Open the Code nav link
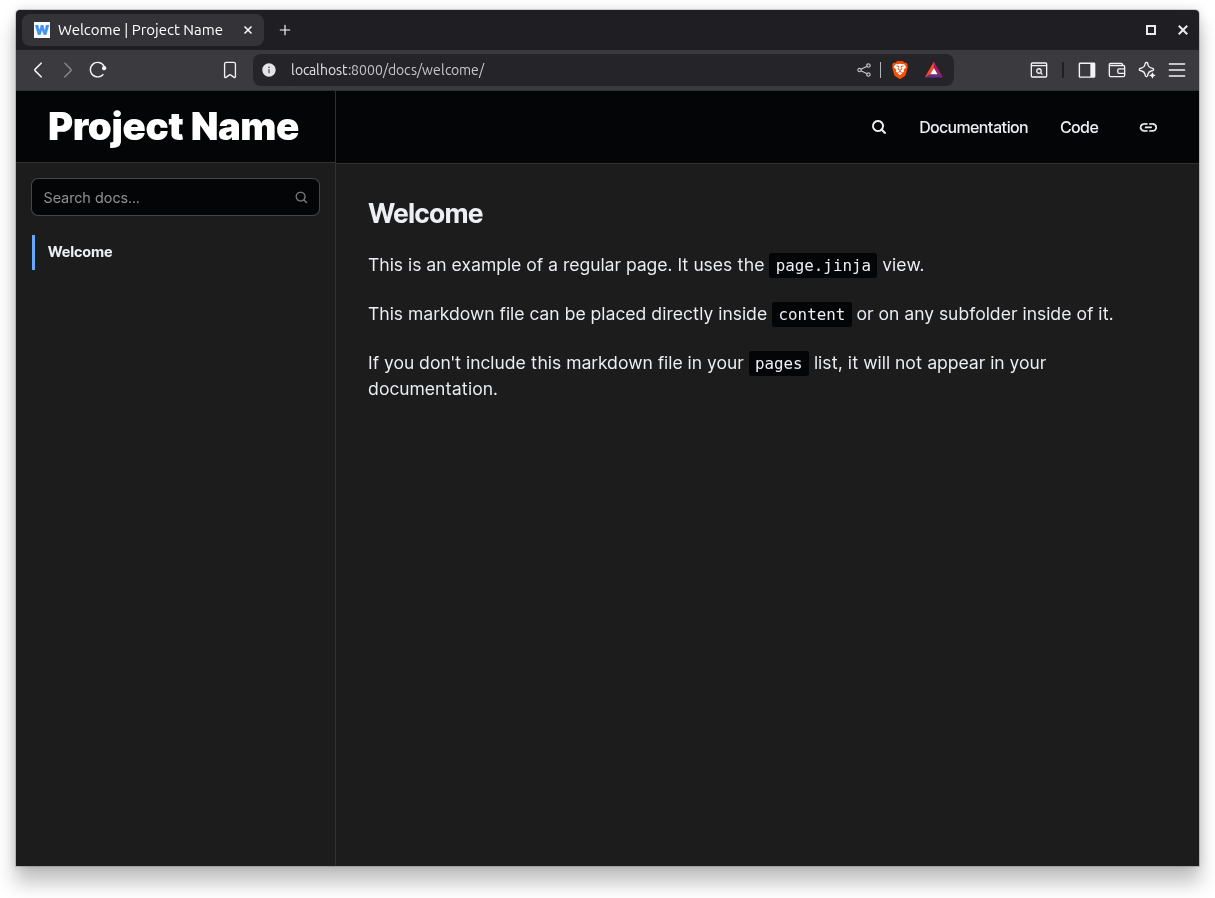 coord(1079,127)
